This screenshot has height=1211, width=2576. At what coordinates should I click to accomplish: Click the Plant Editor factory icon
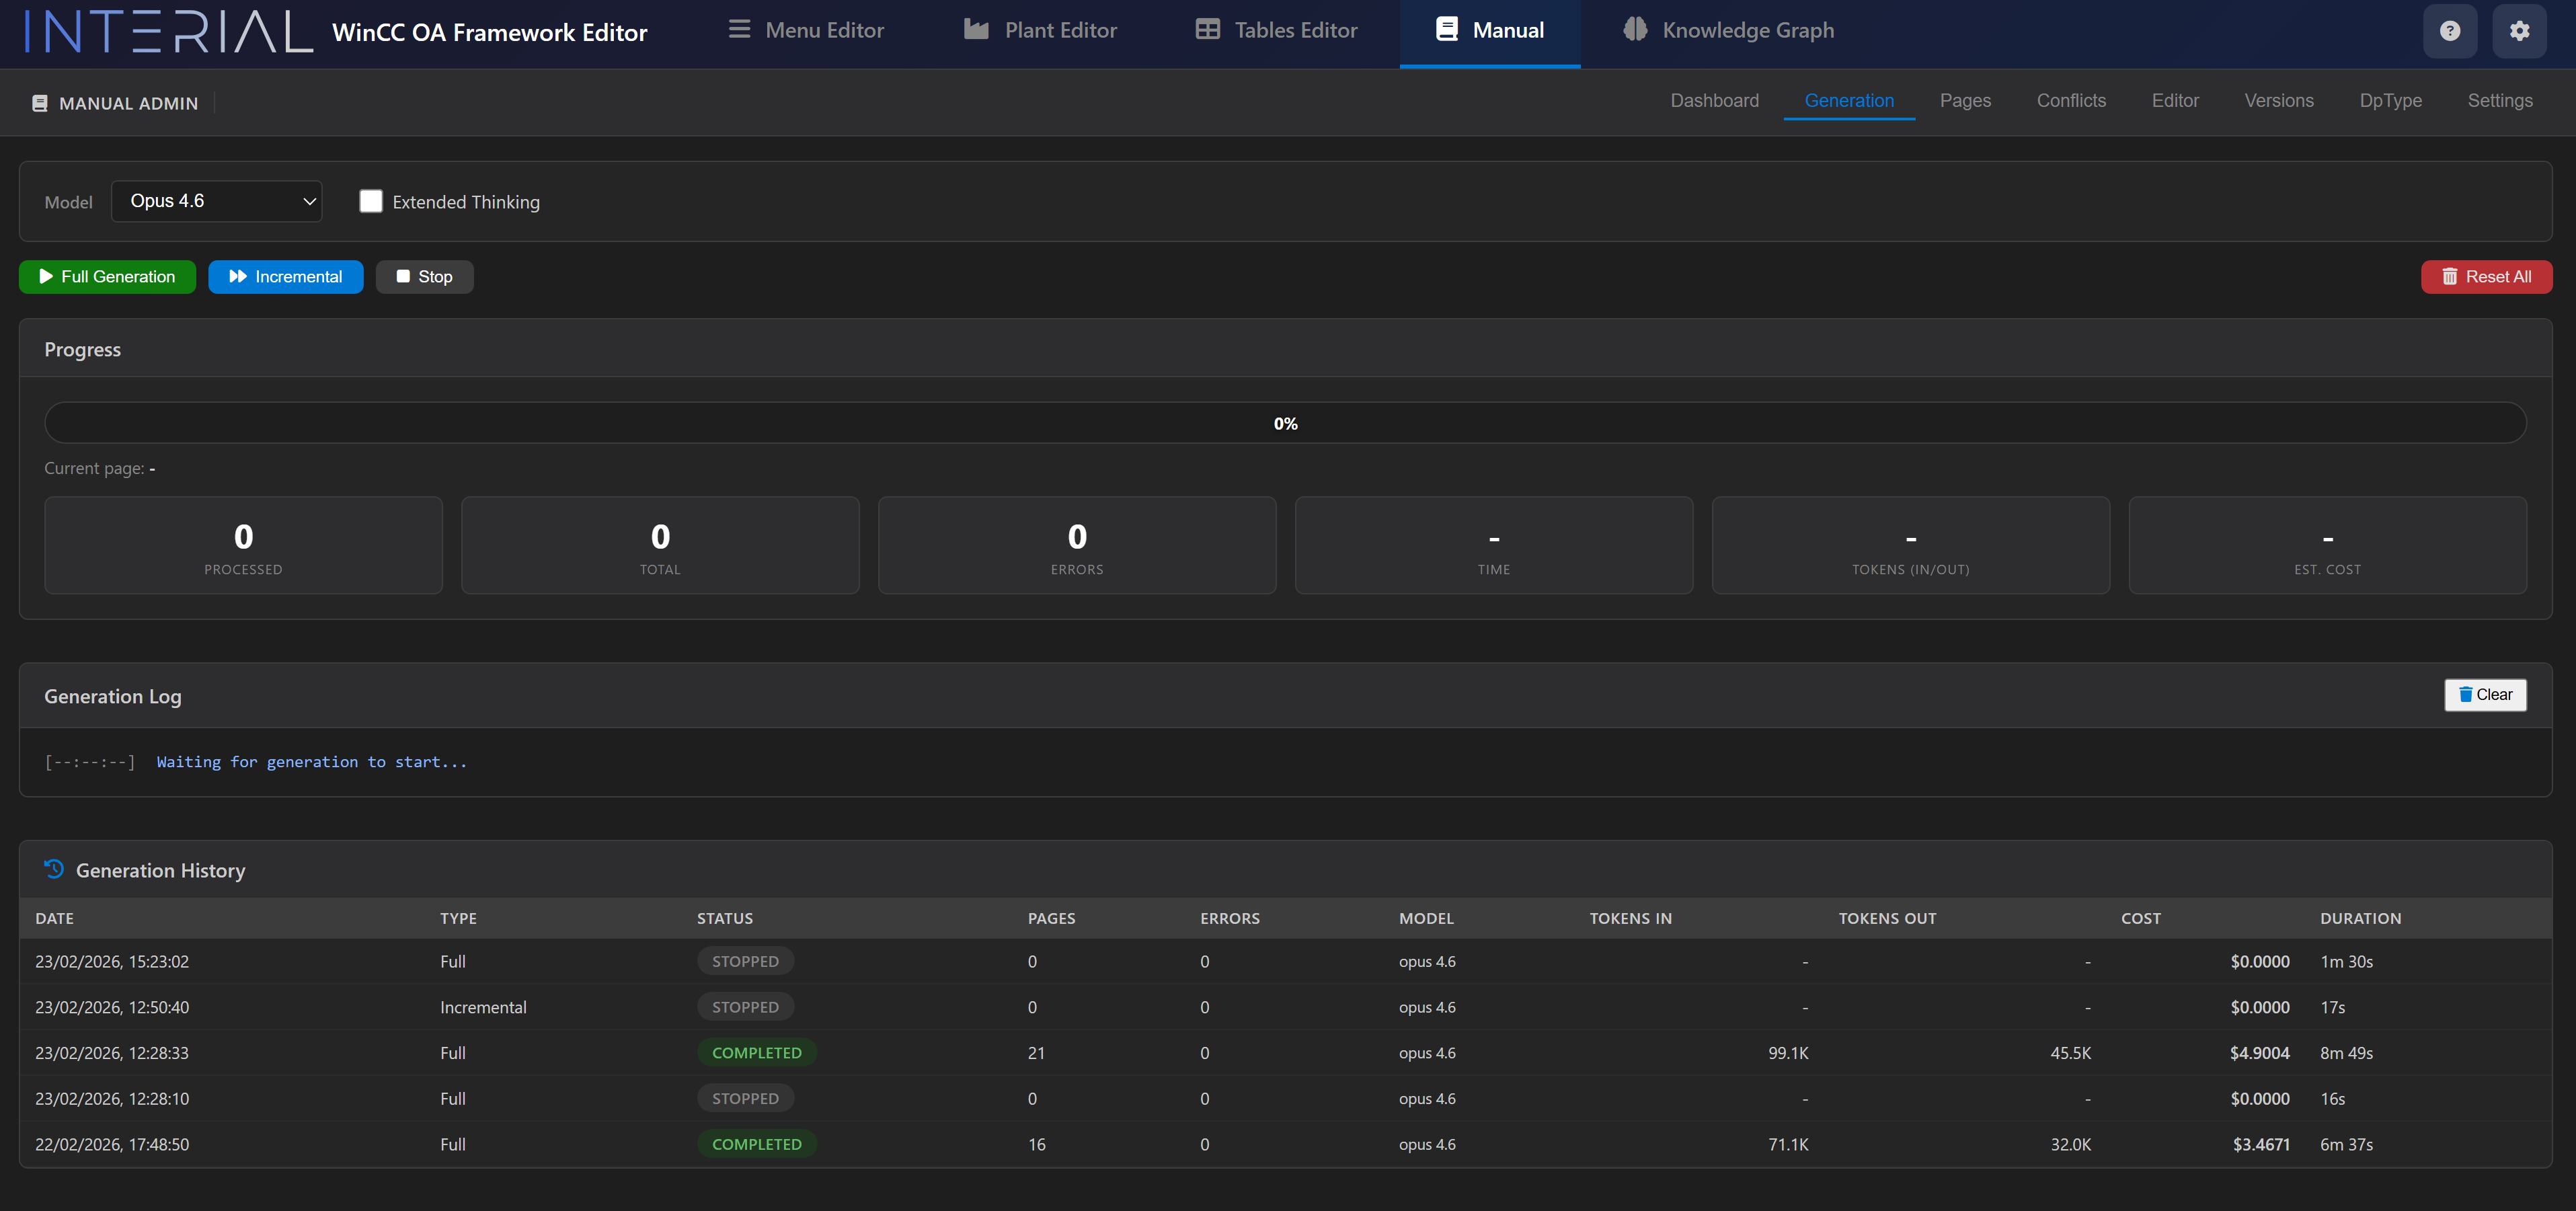pyautogui.click(x=976, y=30)
